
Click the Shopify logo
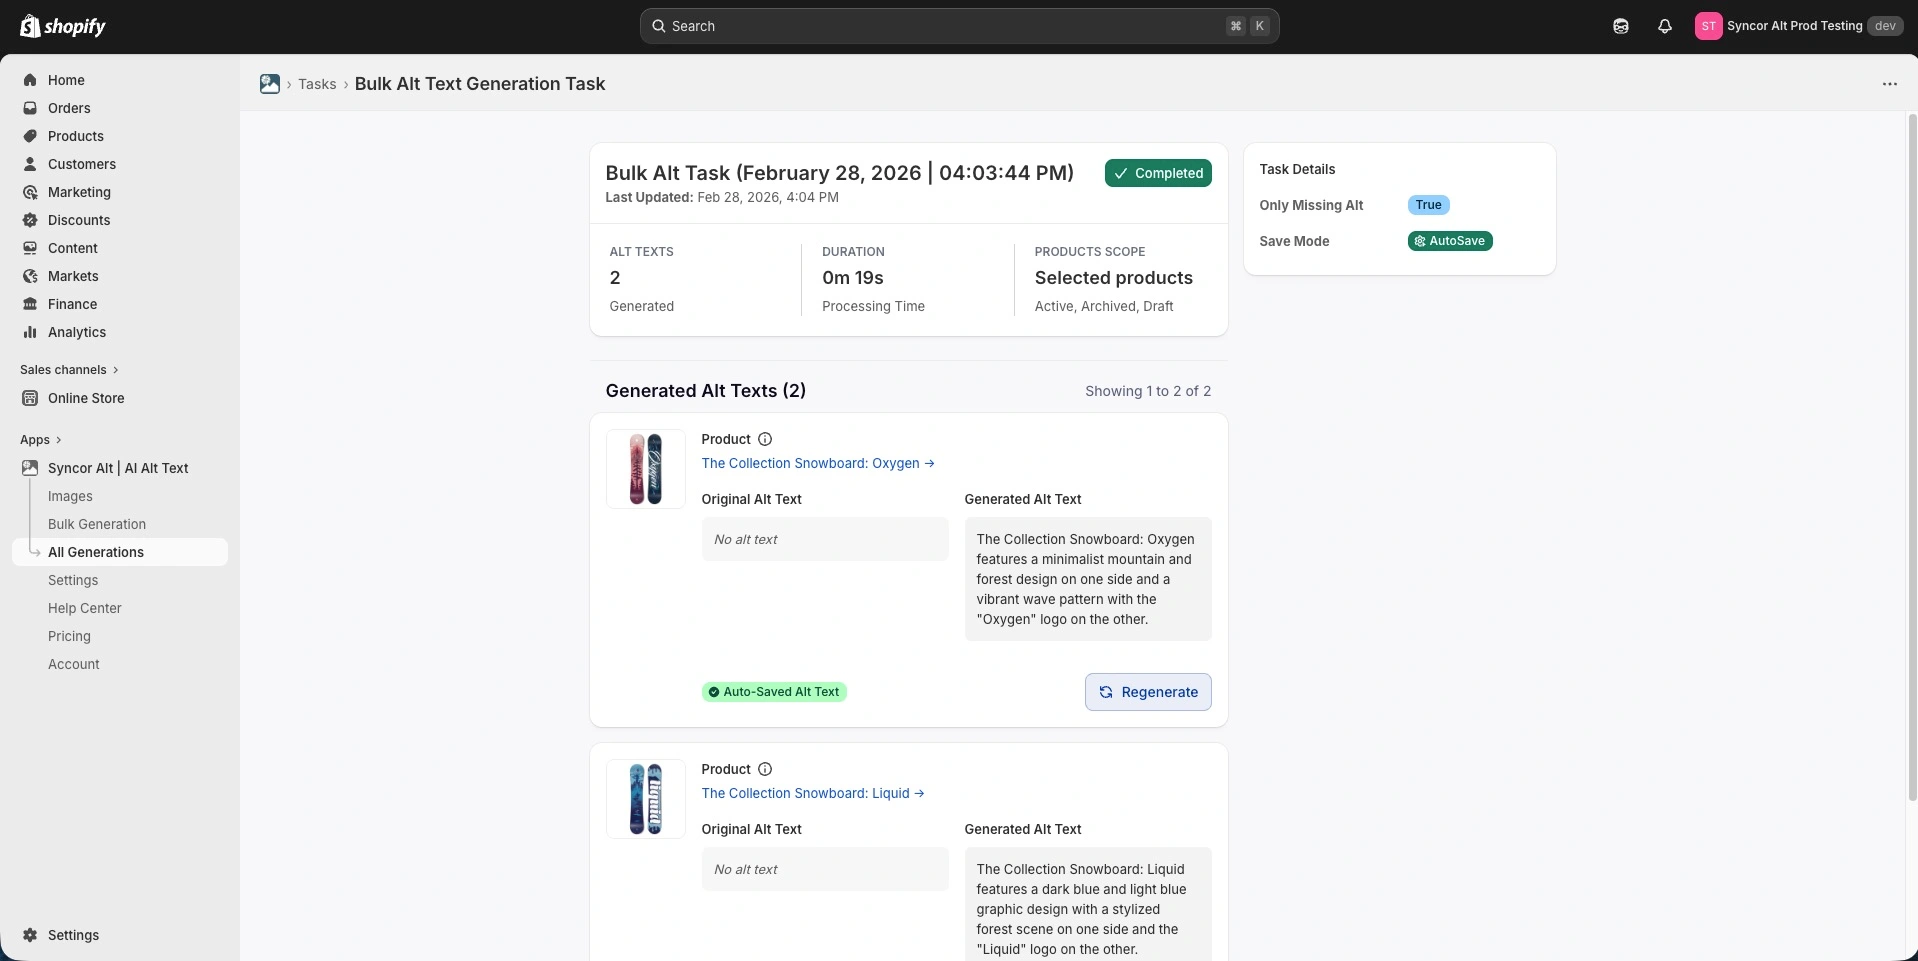coord(63,26)
